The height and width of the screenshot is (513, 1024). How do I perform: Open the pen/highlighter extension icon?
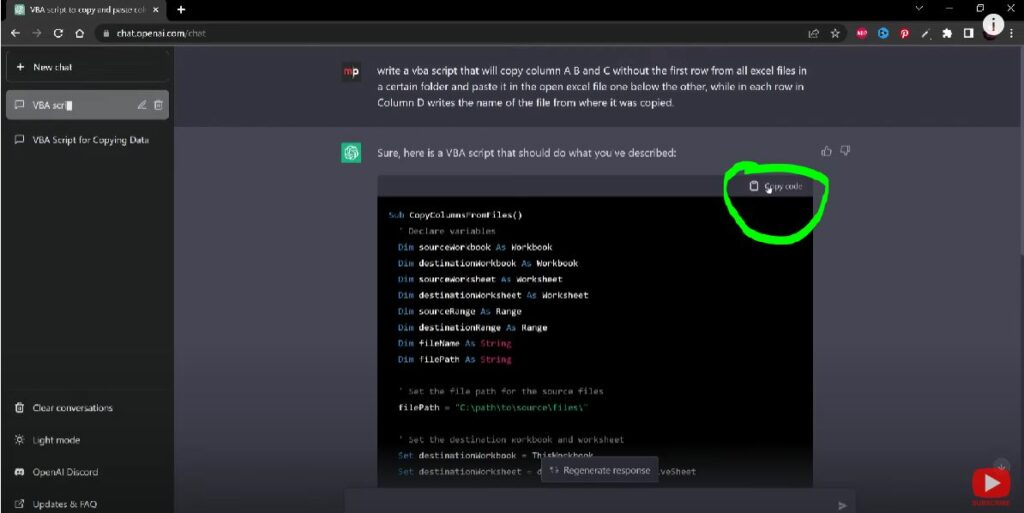coord(925,33)
